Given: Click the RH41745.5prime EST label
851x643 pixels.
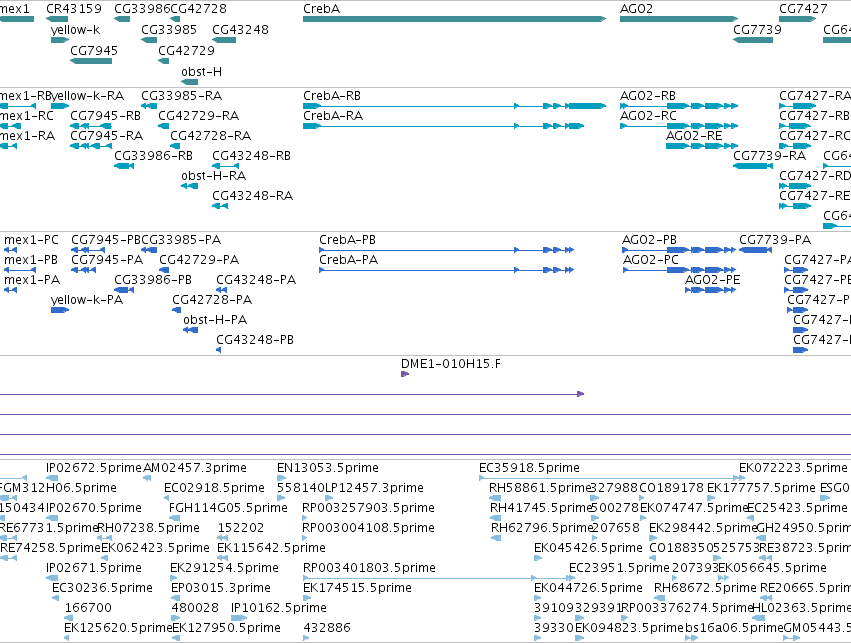Looking at the screenshot, I should point(540,508).
